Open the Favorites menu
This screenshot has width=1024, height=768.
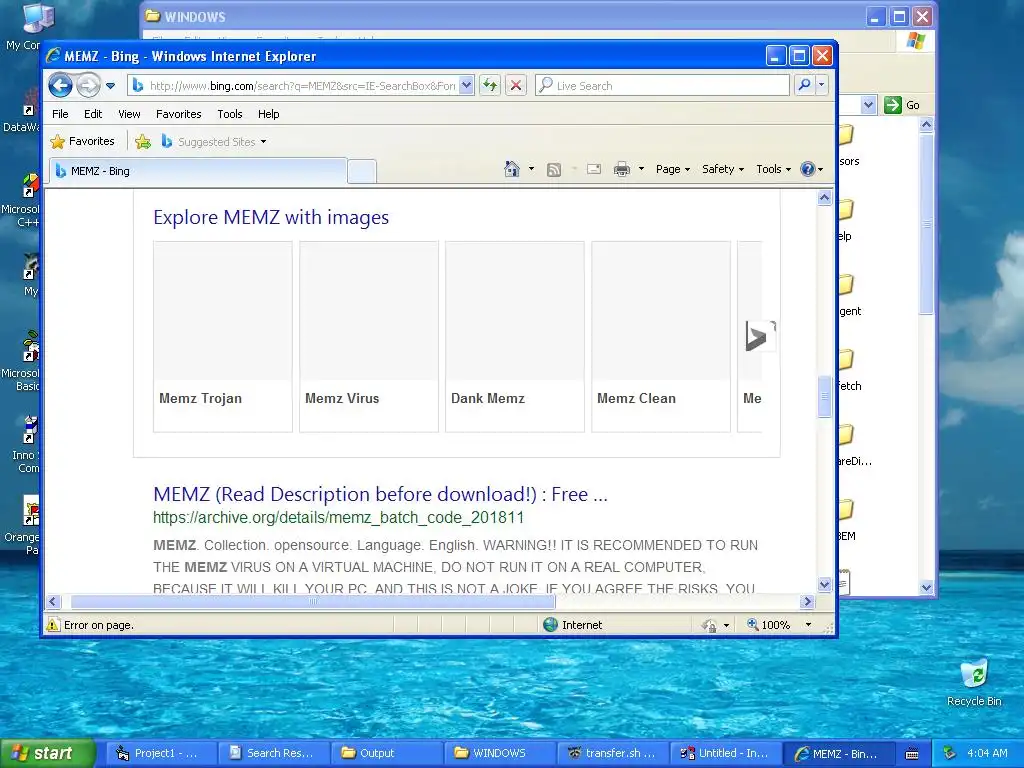tap(178, 114)
